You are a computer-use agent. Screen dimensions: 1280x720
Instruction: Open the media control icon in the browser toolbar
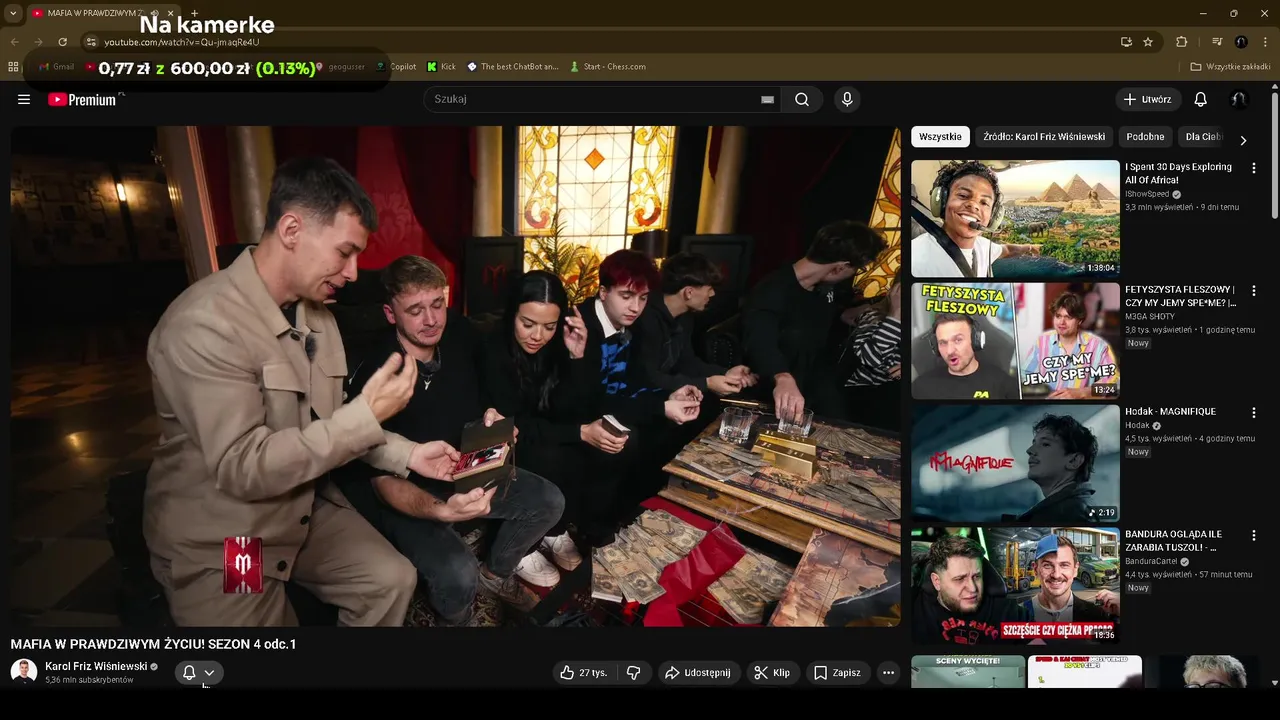pos(1217,42)
